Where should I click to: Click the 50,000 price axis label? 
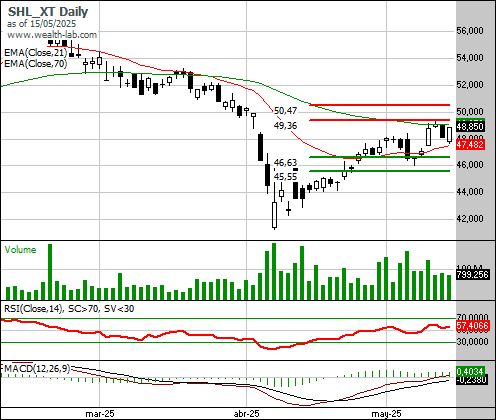[470, 111]
